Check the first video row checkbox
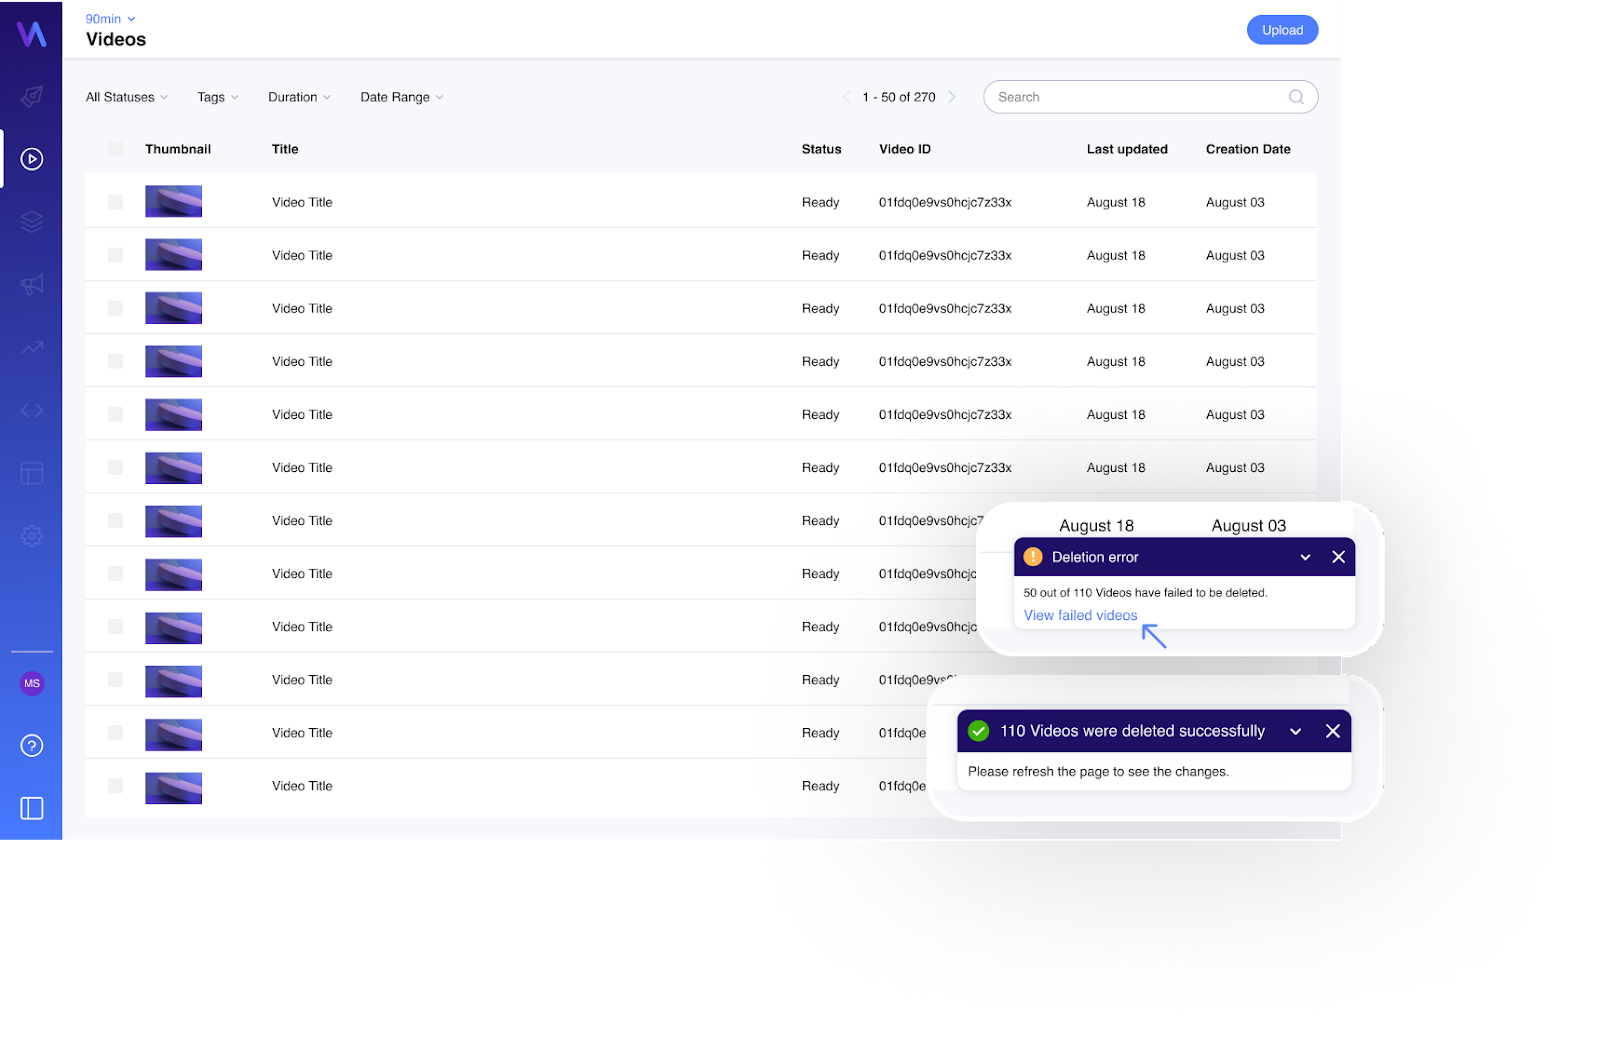The image size is (1600, 1038). coord(116,202)
